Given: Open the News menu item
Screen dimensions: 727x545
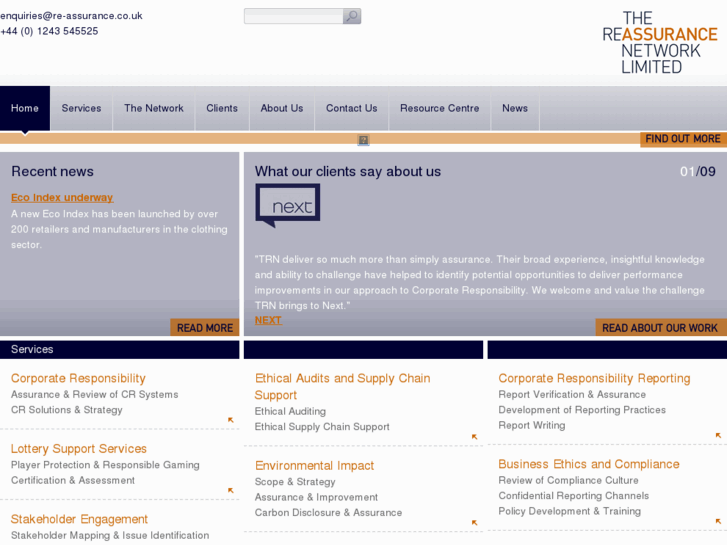Looking at the screenshot, I should (x=515, y=108).
